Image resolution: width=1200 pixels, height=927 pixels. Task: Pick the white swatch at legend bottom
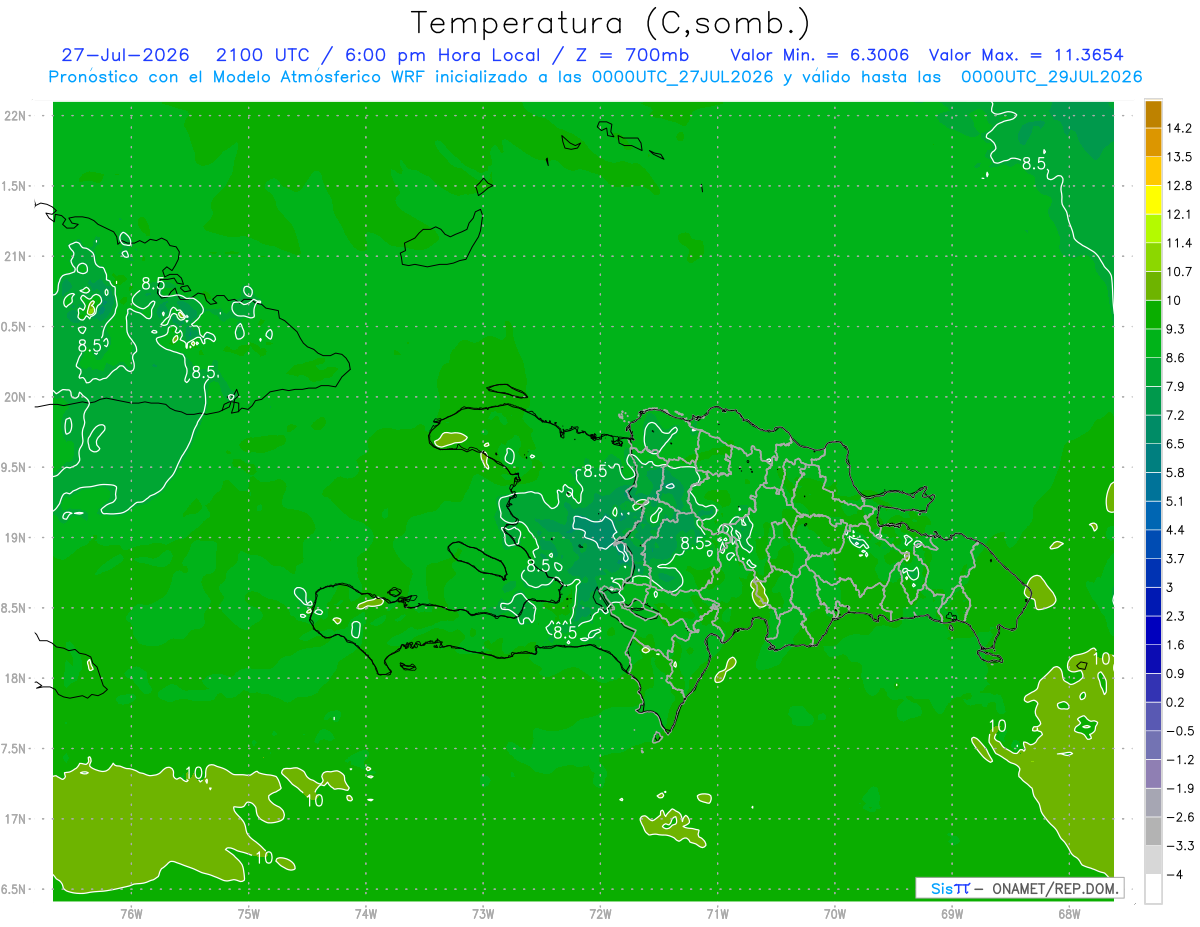point(1153,889)
